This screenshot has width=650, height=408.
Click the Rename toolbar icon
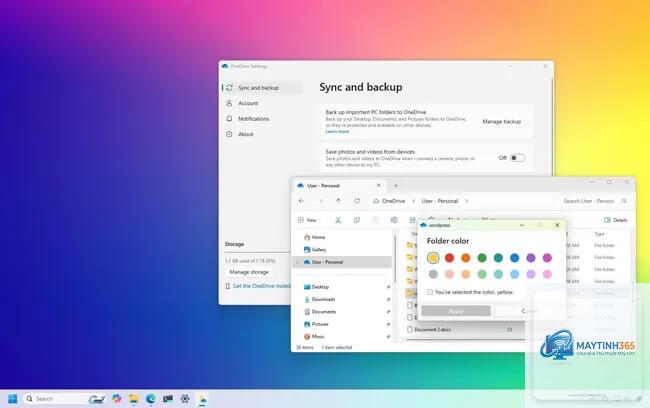(394, 220)
